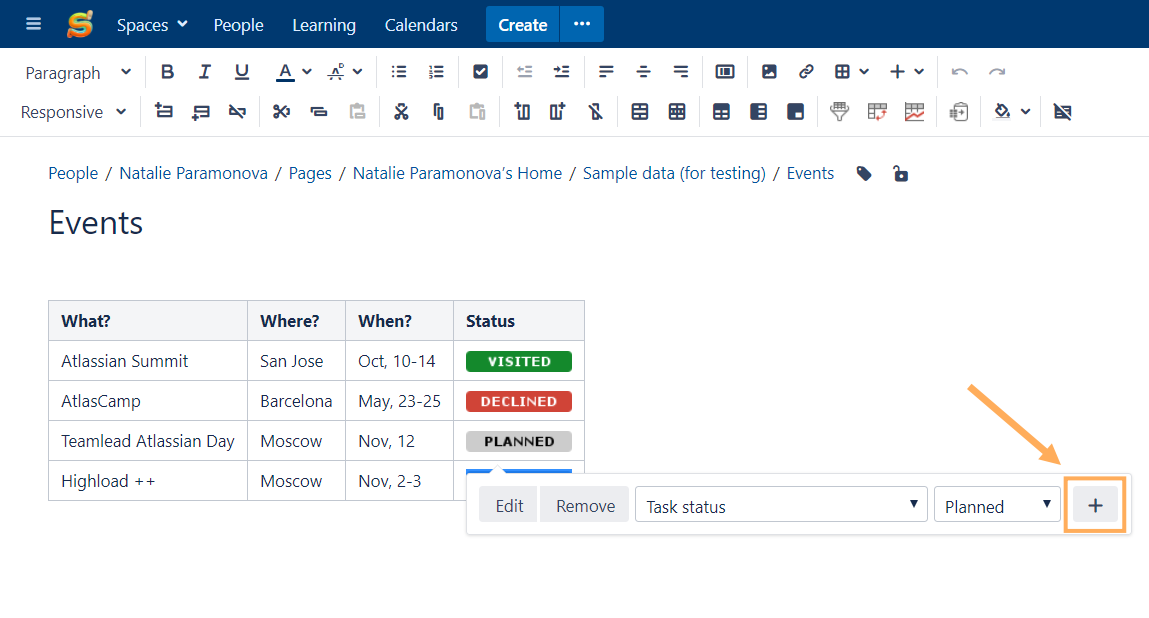
Task: Open chart from table icon
Action: pos(914,112)
